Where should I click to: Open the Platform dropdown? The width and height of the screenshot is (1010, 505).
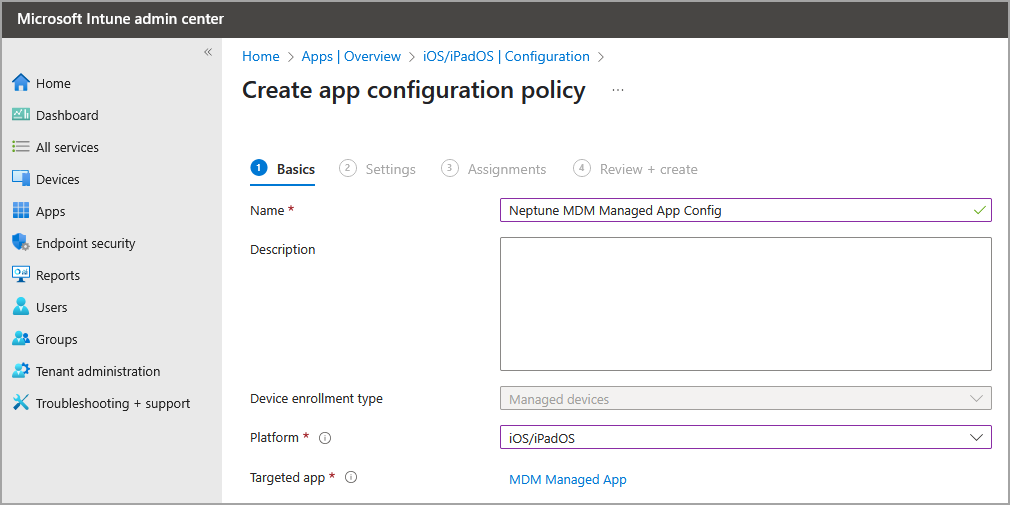[746, 437]
